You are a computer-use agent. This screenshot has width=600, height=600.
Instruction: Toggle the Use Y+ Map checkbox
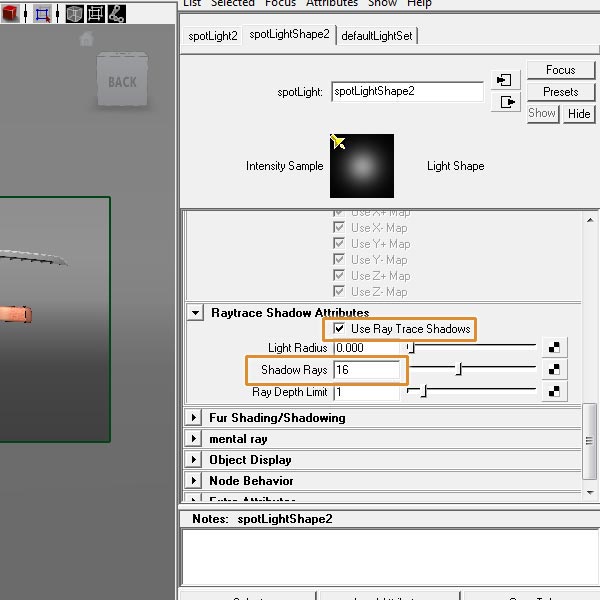click(x=339, y=243)
